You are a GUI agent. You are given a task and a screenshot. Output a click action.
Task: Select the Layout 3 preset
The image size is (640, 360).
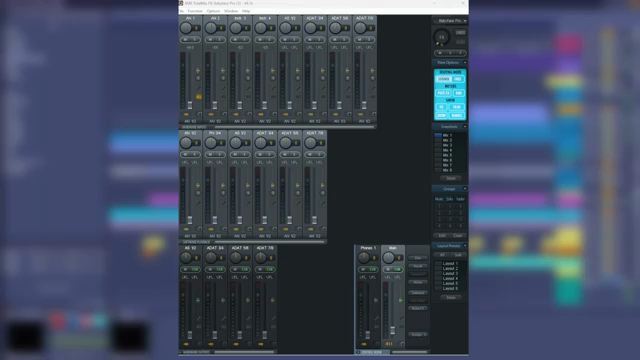click(450, 273)
